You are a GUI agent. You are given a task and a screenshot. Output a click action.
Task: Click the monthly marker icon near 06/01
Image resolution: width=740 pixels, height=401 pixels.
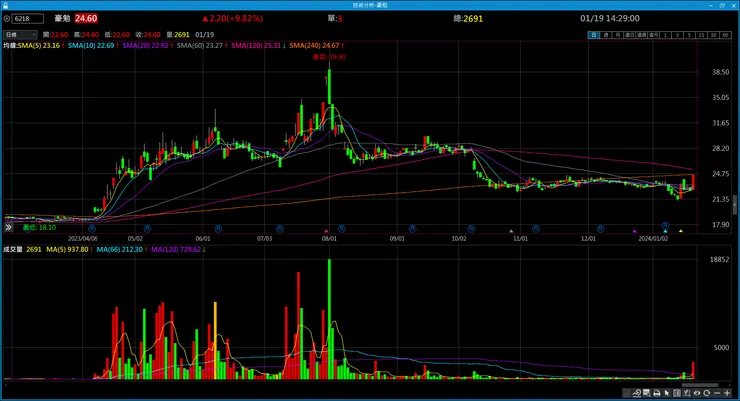coord(218,229)
